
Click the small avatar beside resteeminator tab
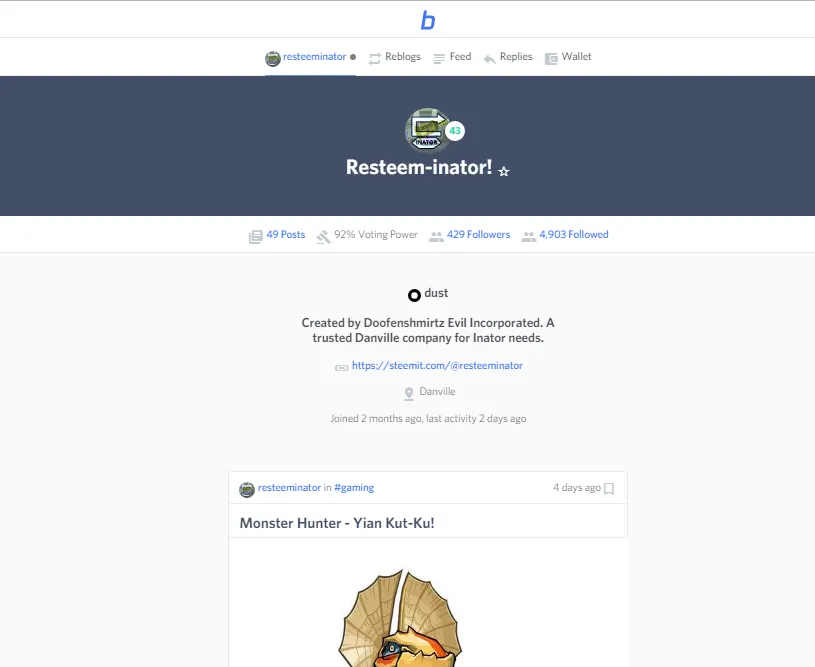[x=273, y=59]
